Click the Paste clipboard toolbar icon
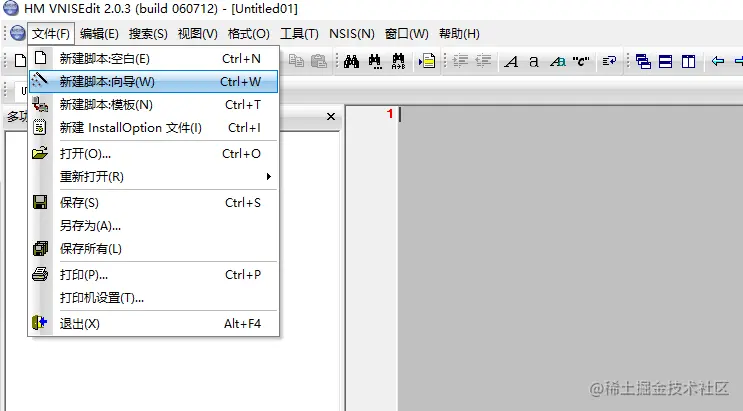Image resolution: width=743 pixels, height=411 pixels. [319, 61]
